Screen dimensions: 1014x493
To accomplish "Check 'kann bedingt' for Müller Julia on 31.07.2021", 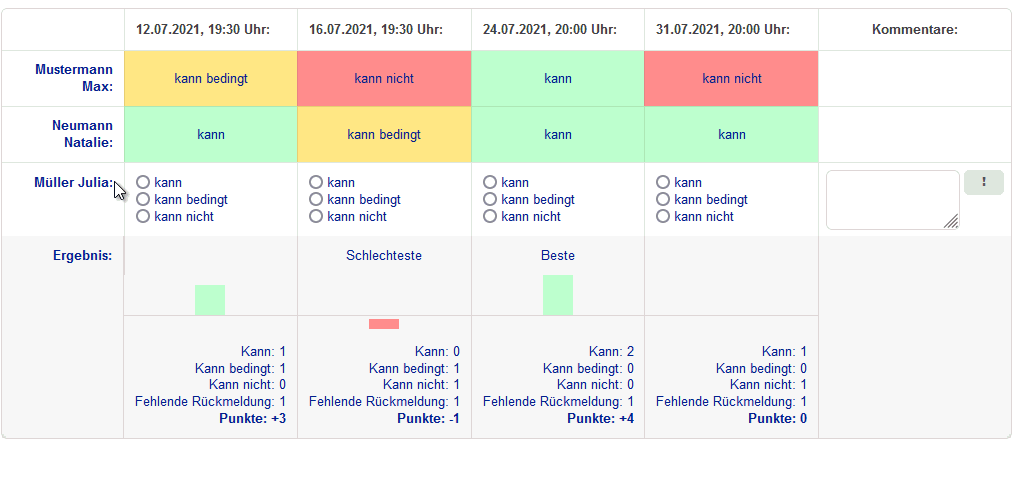I will 663,199.
